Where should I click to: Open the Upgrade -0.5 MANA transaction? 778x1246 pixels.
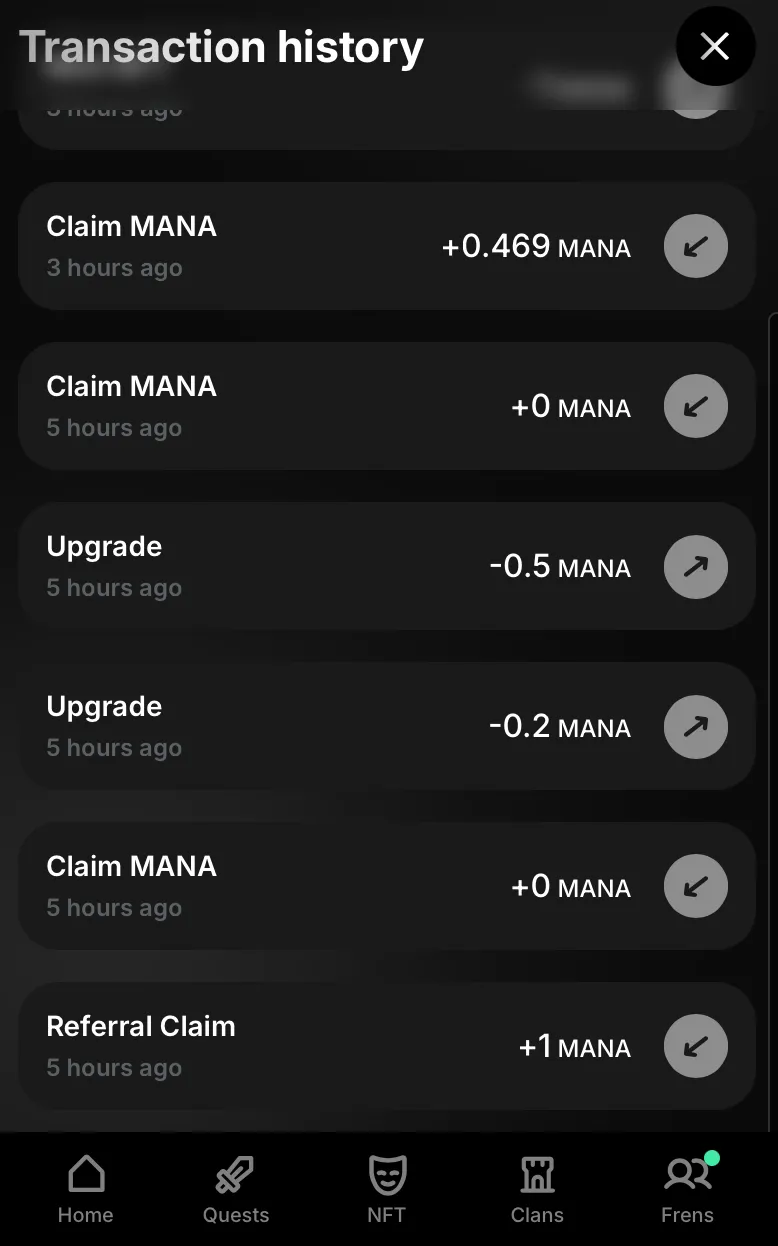coord(387,566)
